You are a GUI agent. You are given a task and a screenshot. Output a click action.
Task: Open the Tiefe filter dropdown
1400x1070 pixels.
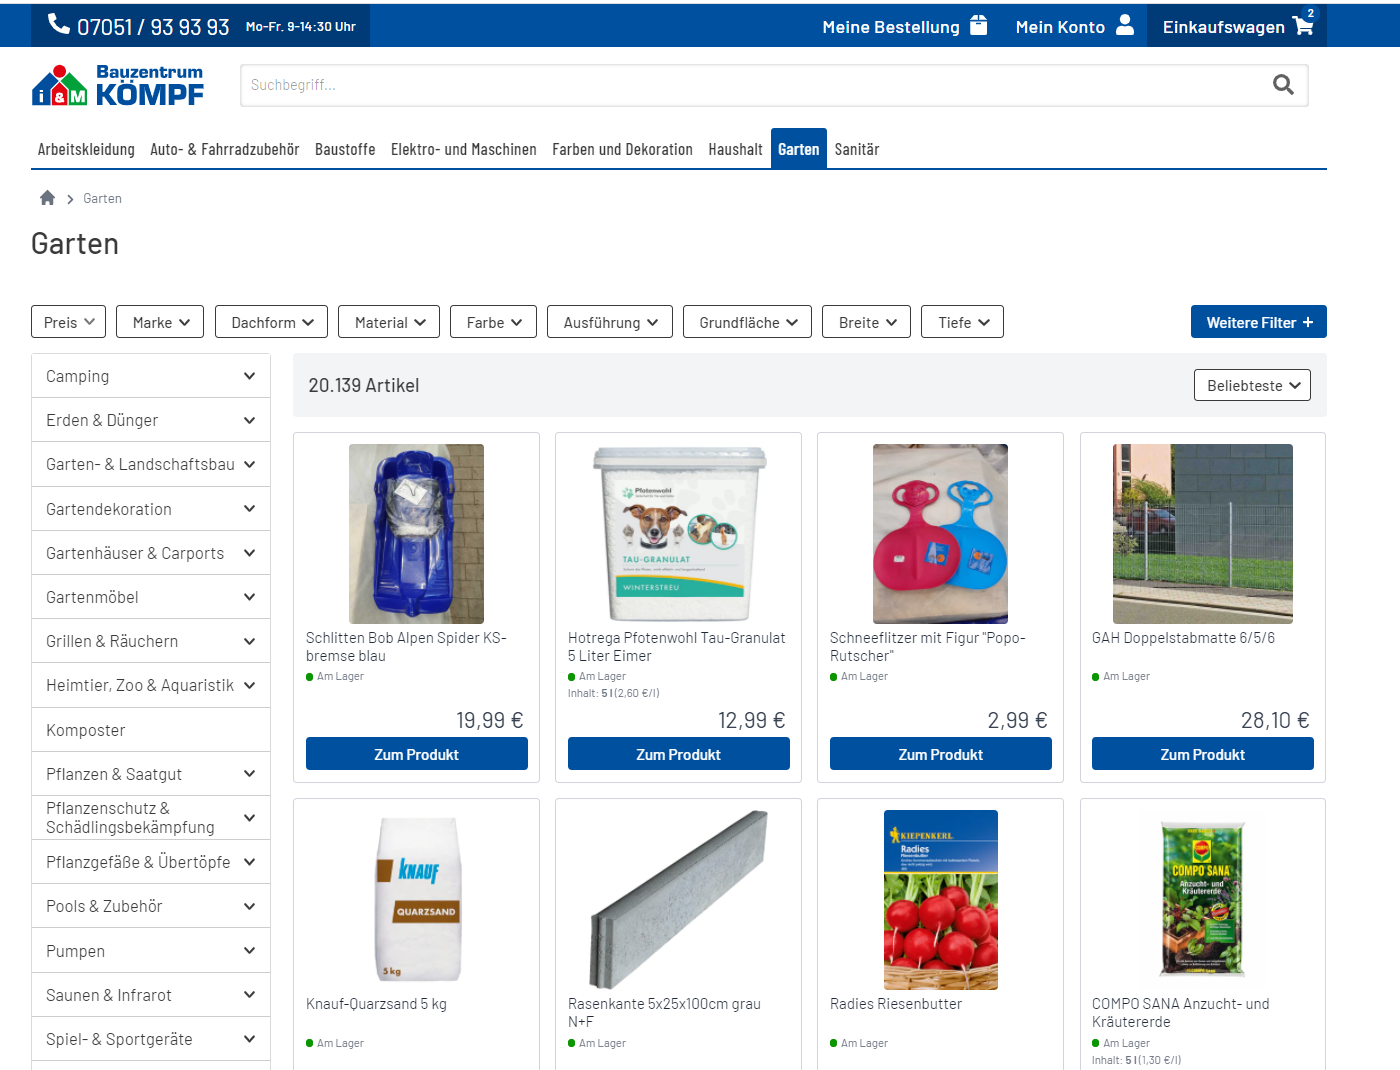[963, 322]
